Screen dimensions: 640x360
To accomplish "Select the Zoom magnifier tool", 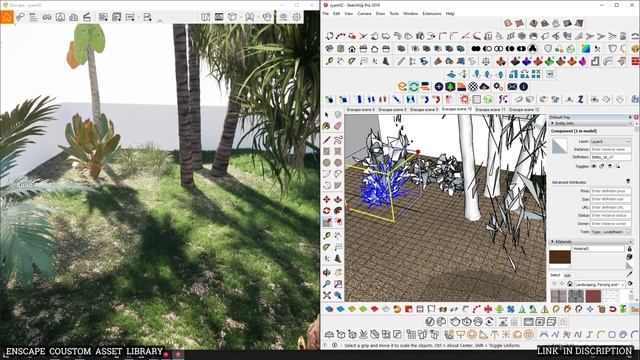I will coord(327,284).
